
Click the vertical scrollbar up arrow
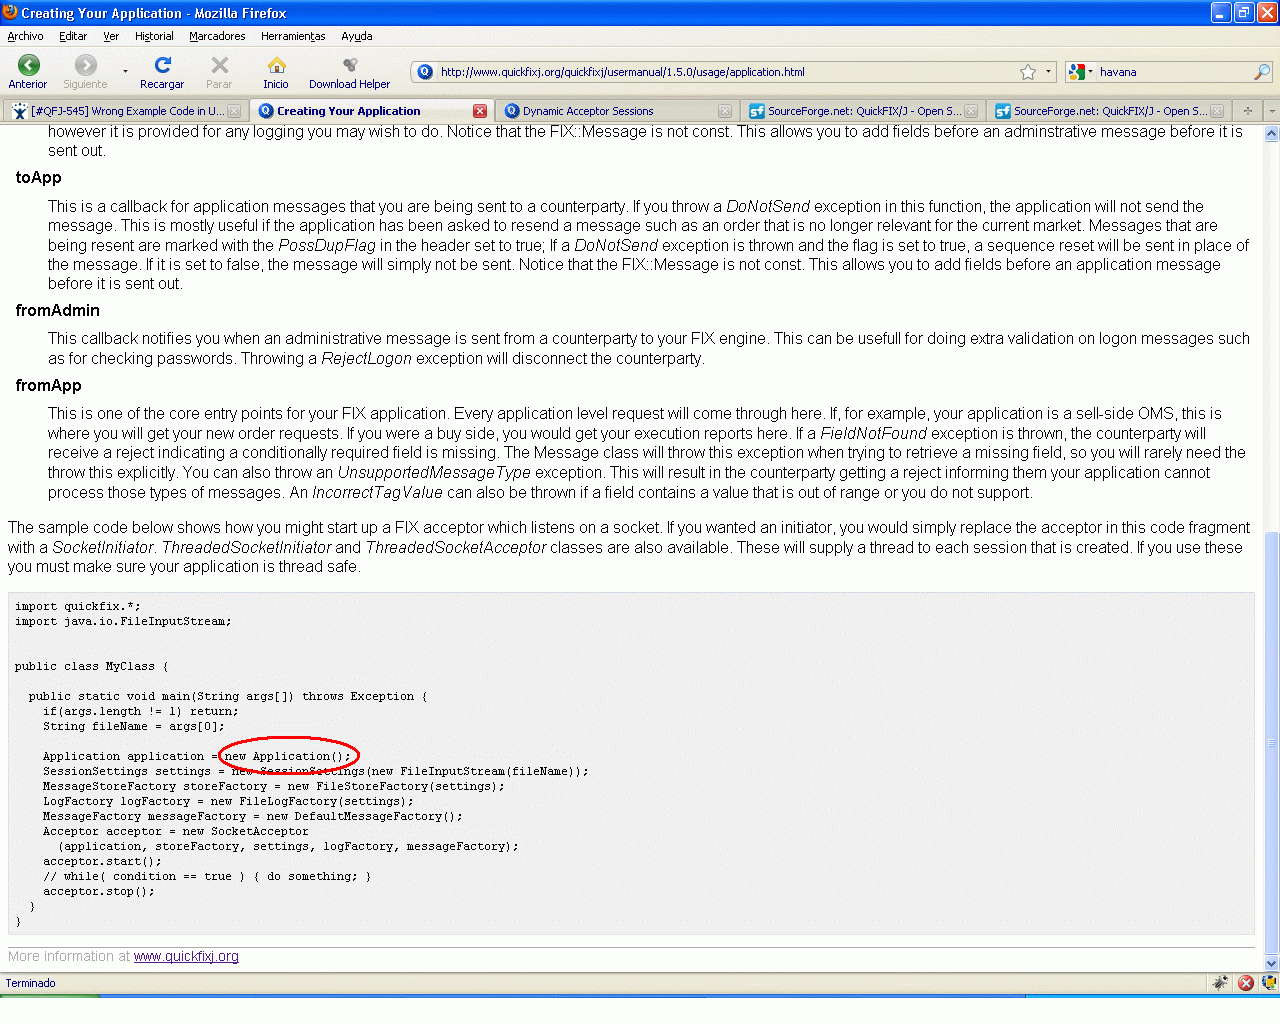tap(1272, 133)
